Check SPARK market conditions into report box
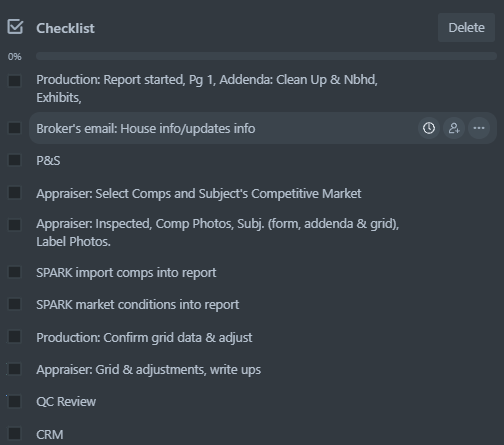 click(x=14, y=304)
